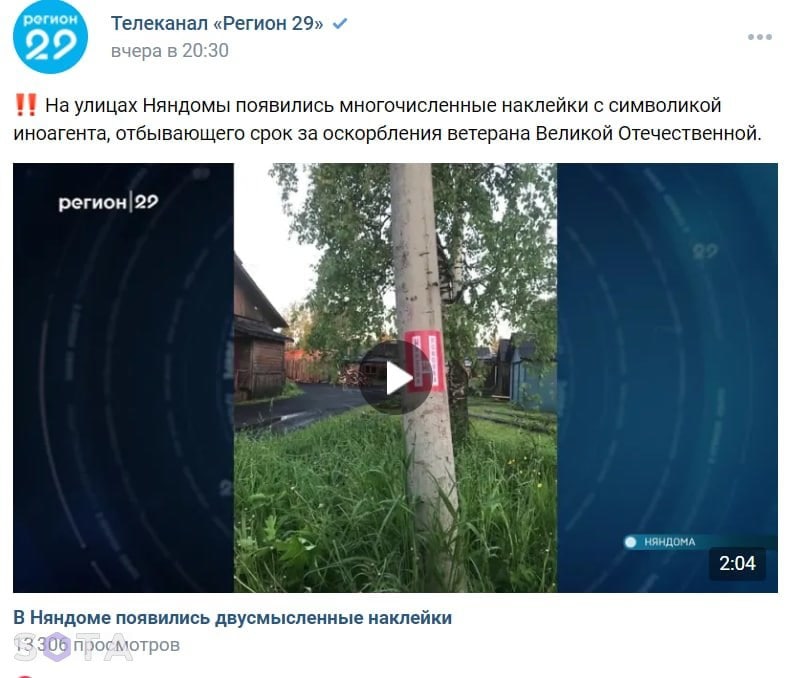This screenshot has width=796, height=678.
Task: Play the video with the center play button
Action: click(x=396, y=378)
